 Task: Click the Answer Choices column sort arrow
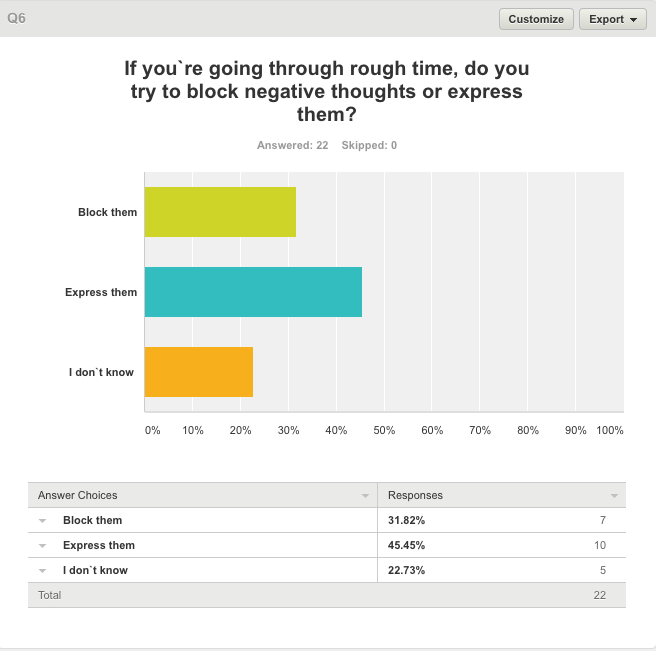pos(365,496)
